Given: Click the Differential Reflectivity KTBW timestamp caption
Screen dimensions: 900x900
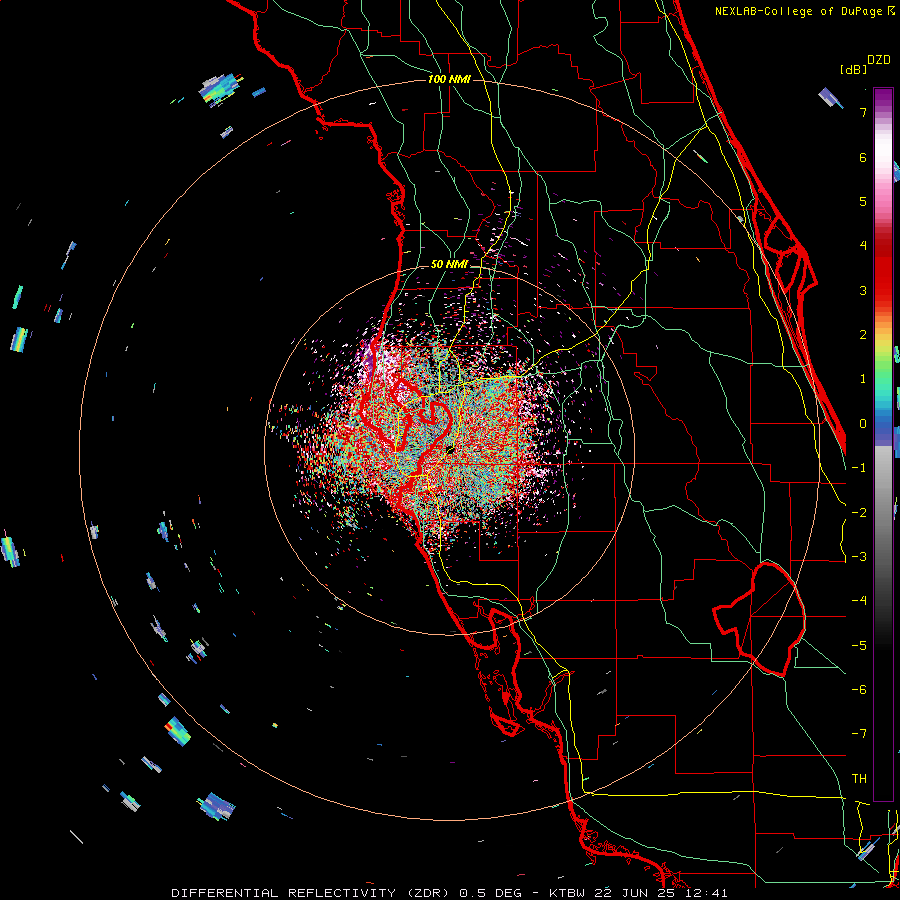Looking at the screenshot, I should 449,893.
